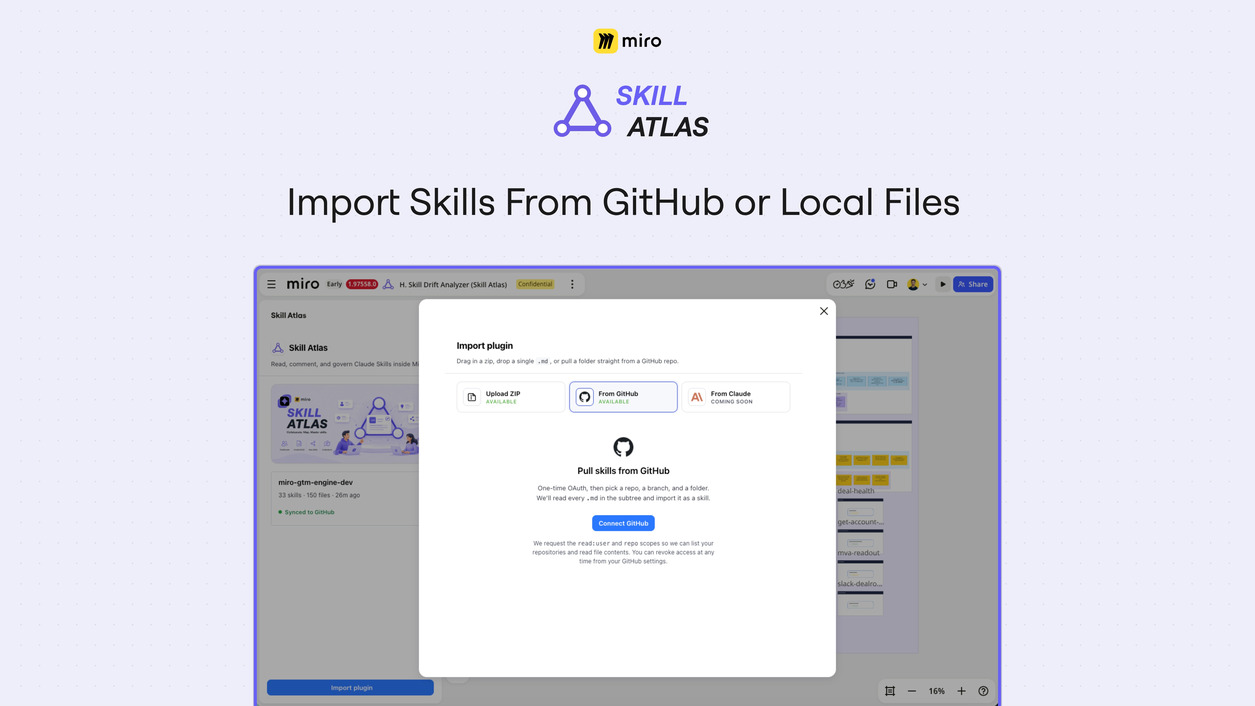Select the Upload ZIP option
Viewport: 1255px width, 706px height.
511,397
